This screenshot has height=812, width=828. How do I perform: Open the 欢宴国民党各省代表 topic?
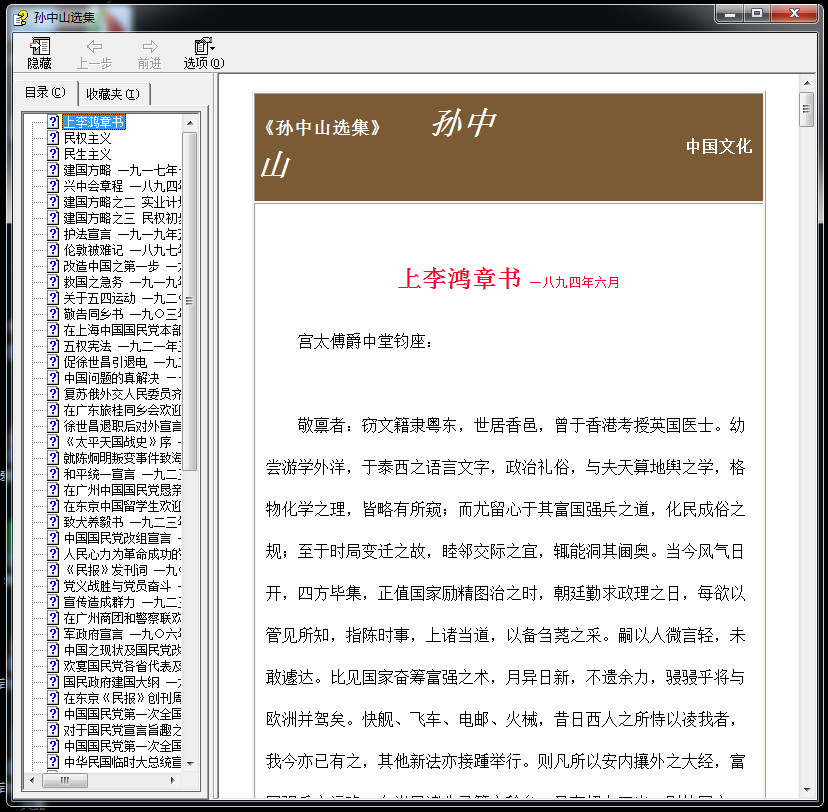pyautogui.click(x=122, y=666)
